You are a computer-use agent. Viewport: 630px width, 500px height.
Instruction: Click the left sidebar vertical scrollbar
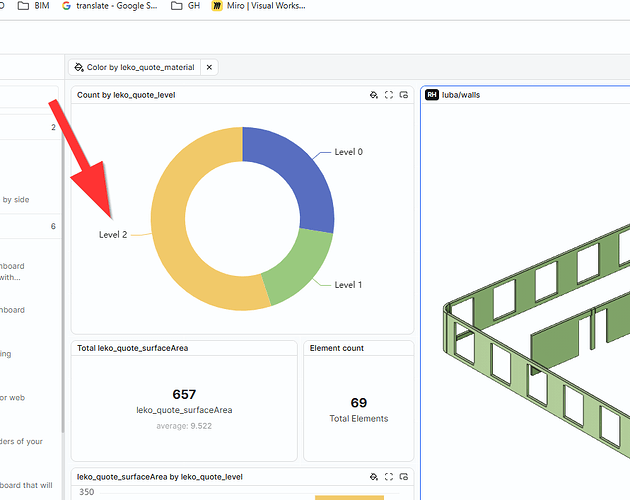(x=63, y=281)
